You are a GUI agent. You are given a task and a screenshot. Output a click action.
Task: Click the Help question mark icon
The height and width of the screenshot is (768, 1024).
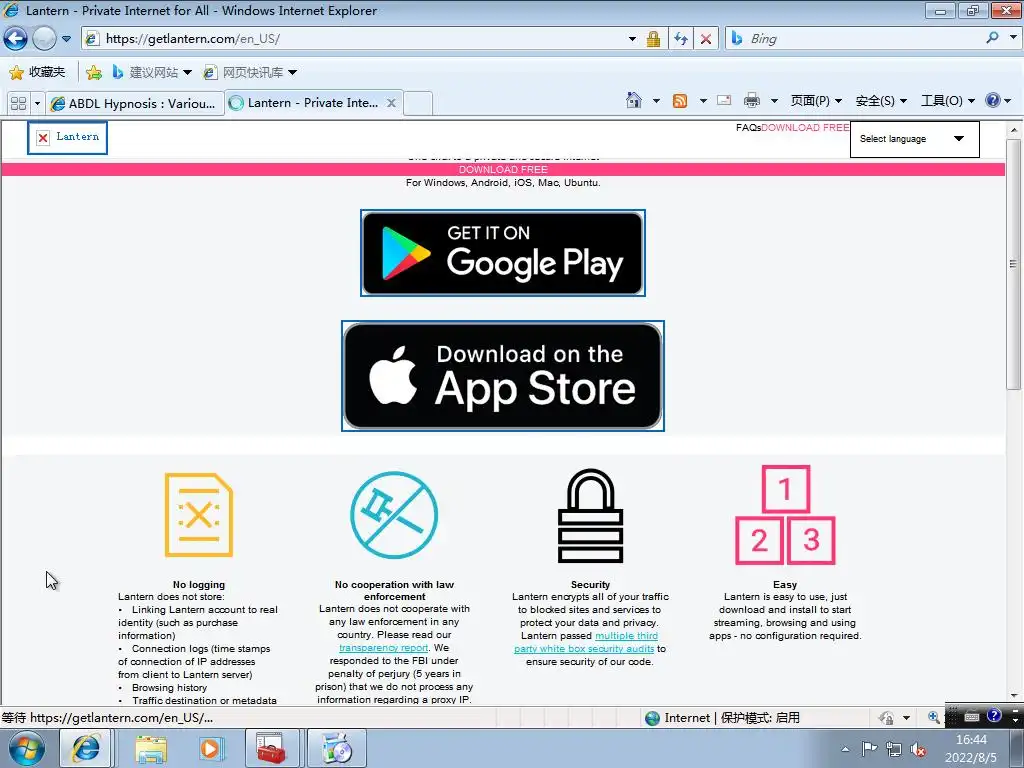point(993,100)
